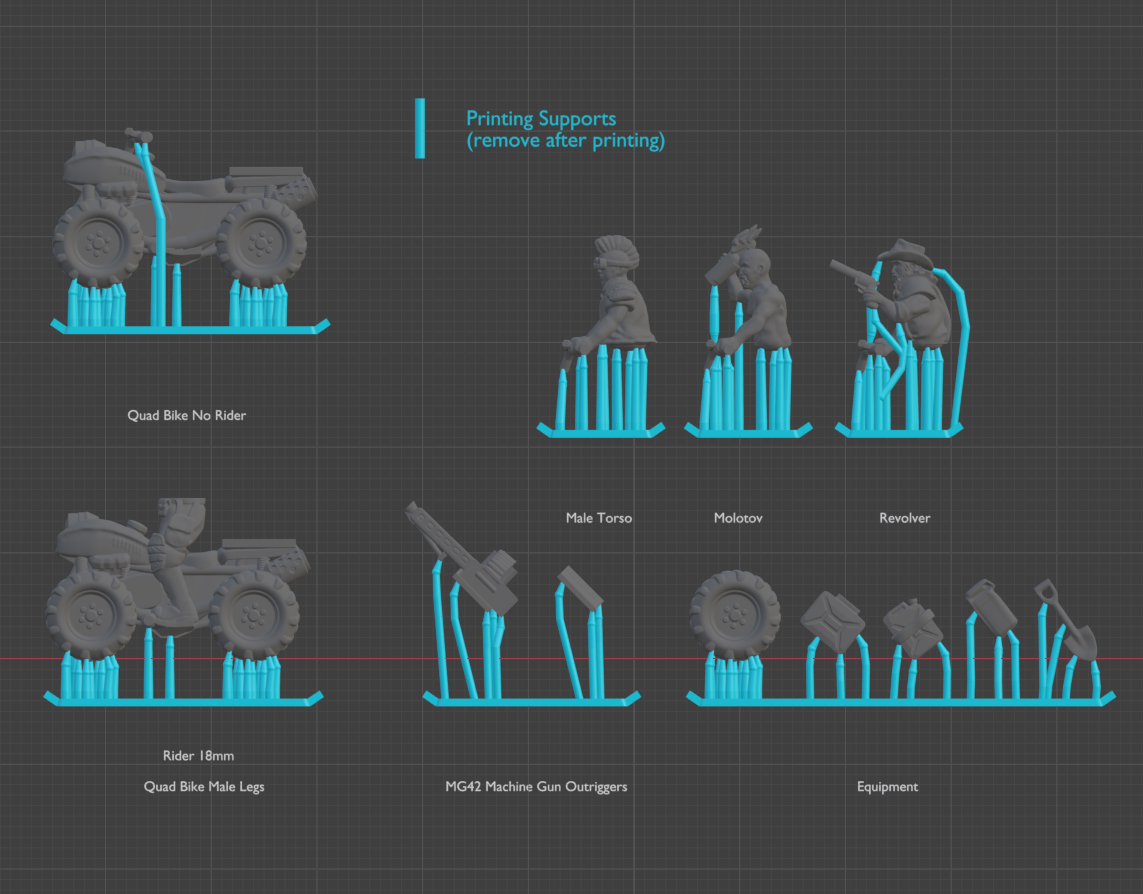Click the 'Rider 18mm' label
This screenshot has width=1143, height=894.
pos(198,756)
